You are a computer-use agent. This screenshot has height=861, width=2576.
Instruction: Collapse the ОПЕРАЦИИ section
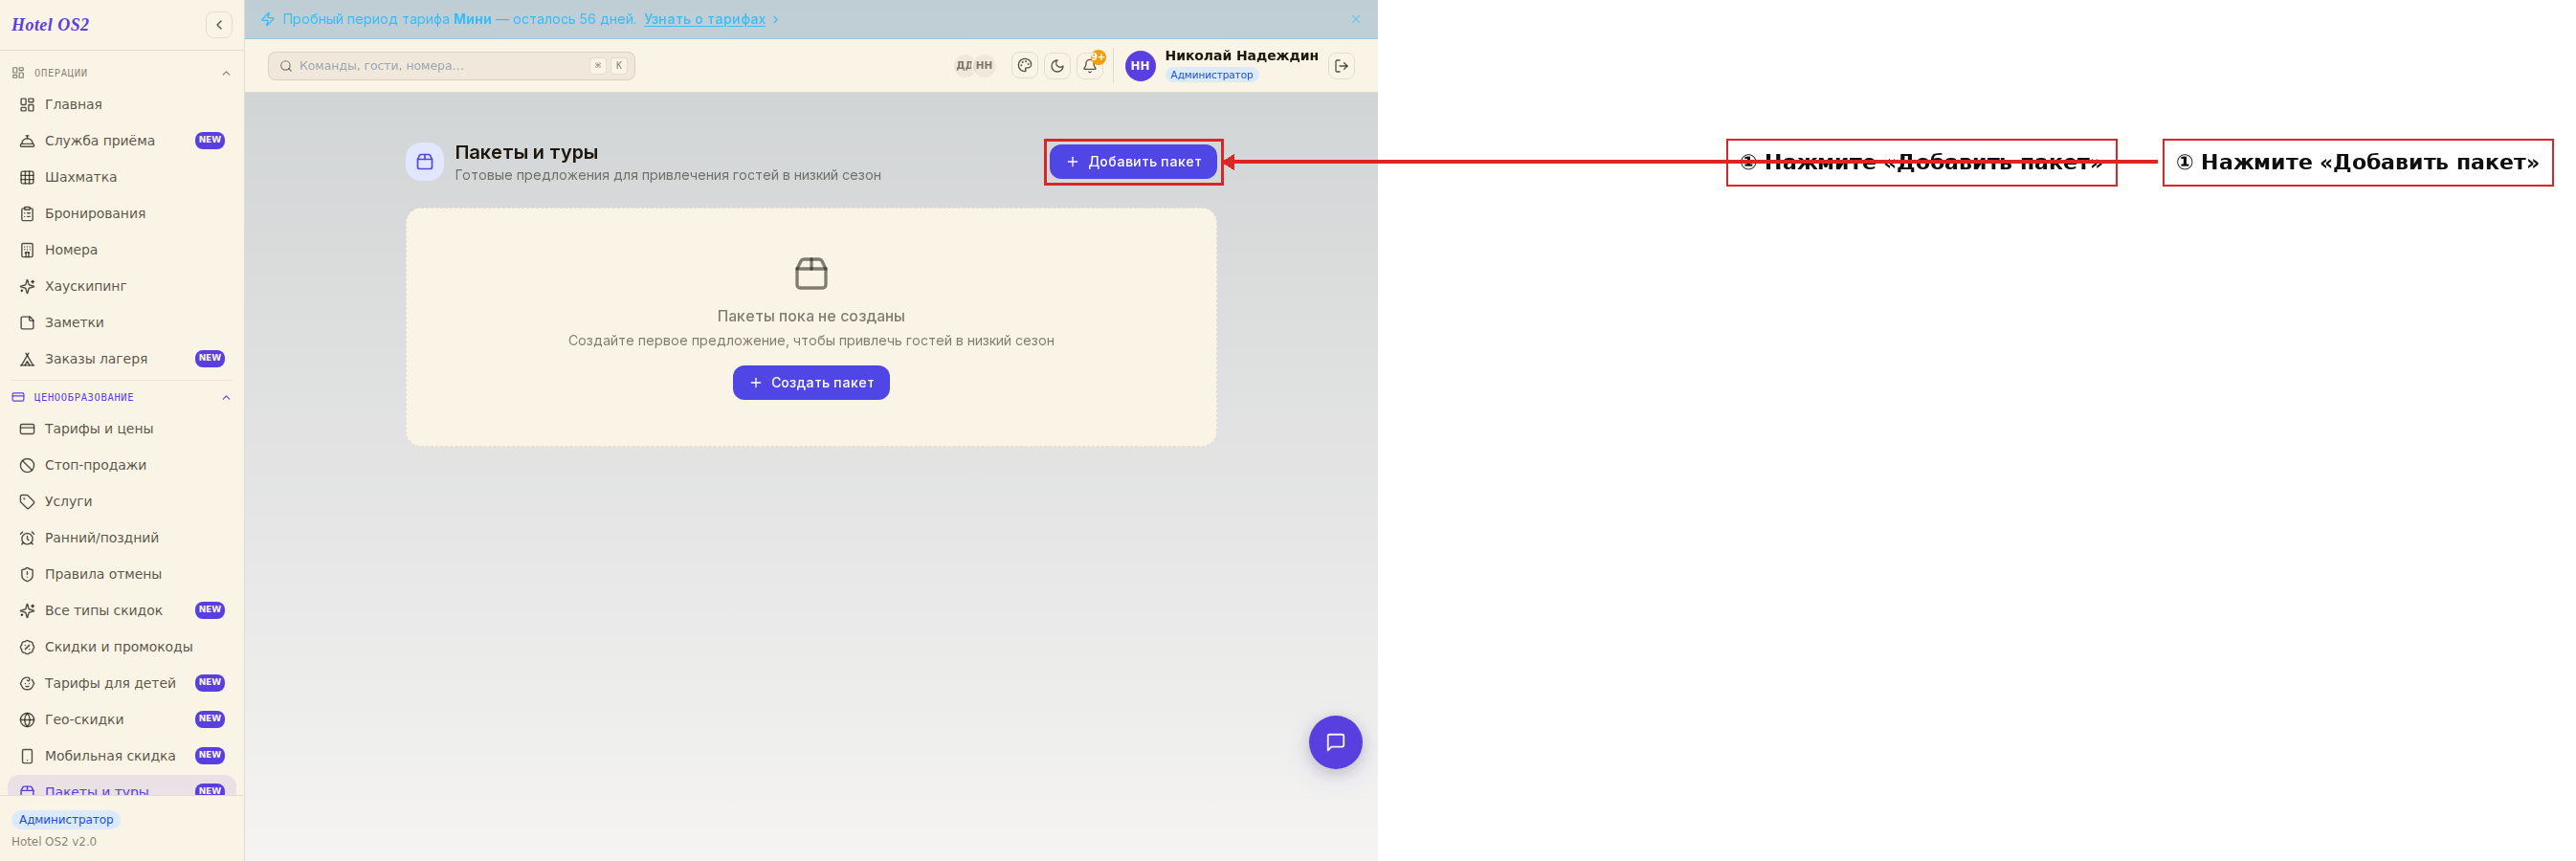(121, 73)
